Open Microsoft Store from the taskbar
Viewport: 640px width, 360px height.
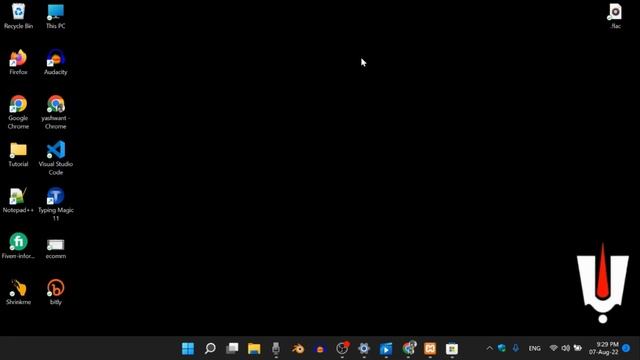pyautogui.click(x=452, y=348)
